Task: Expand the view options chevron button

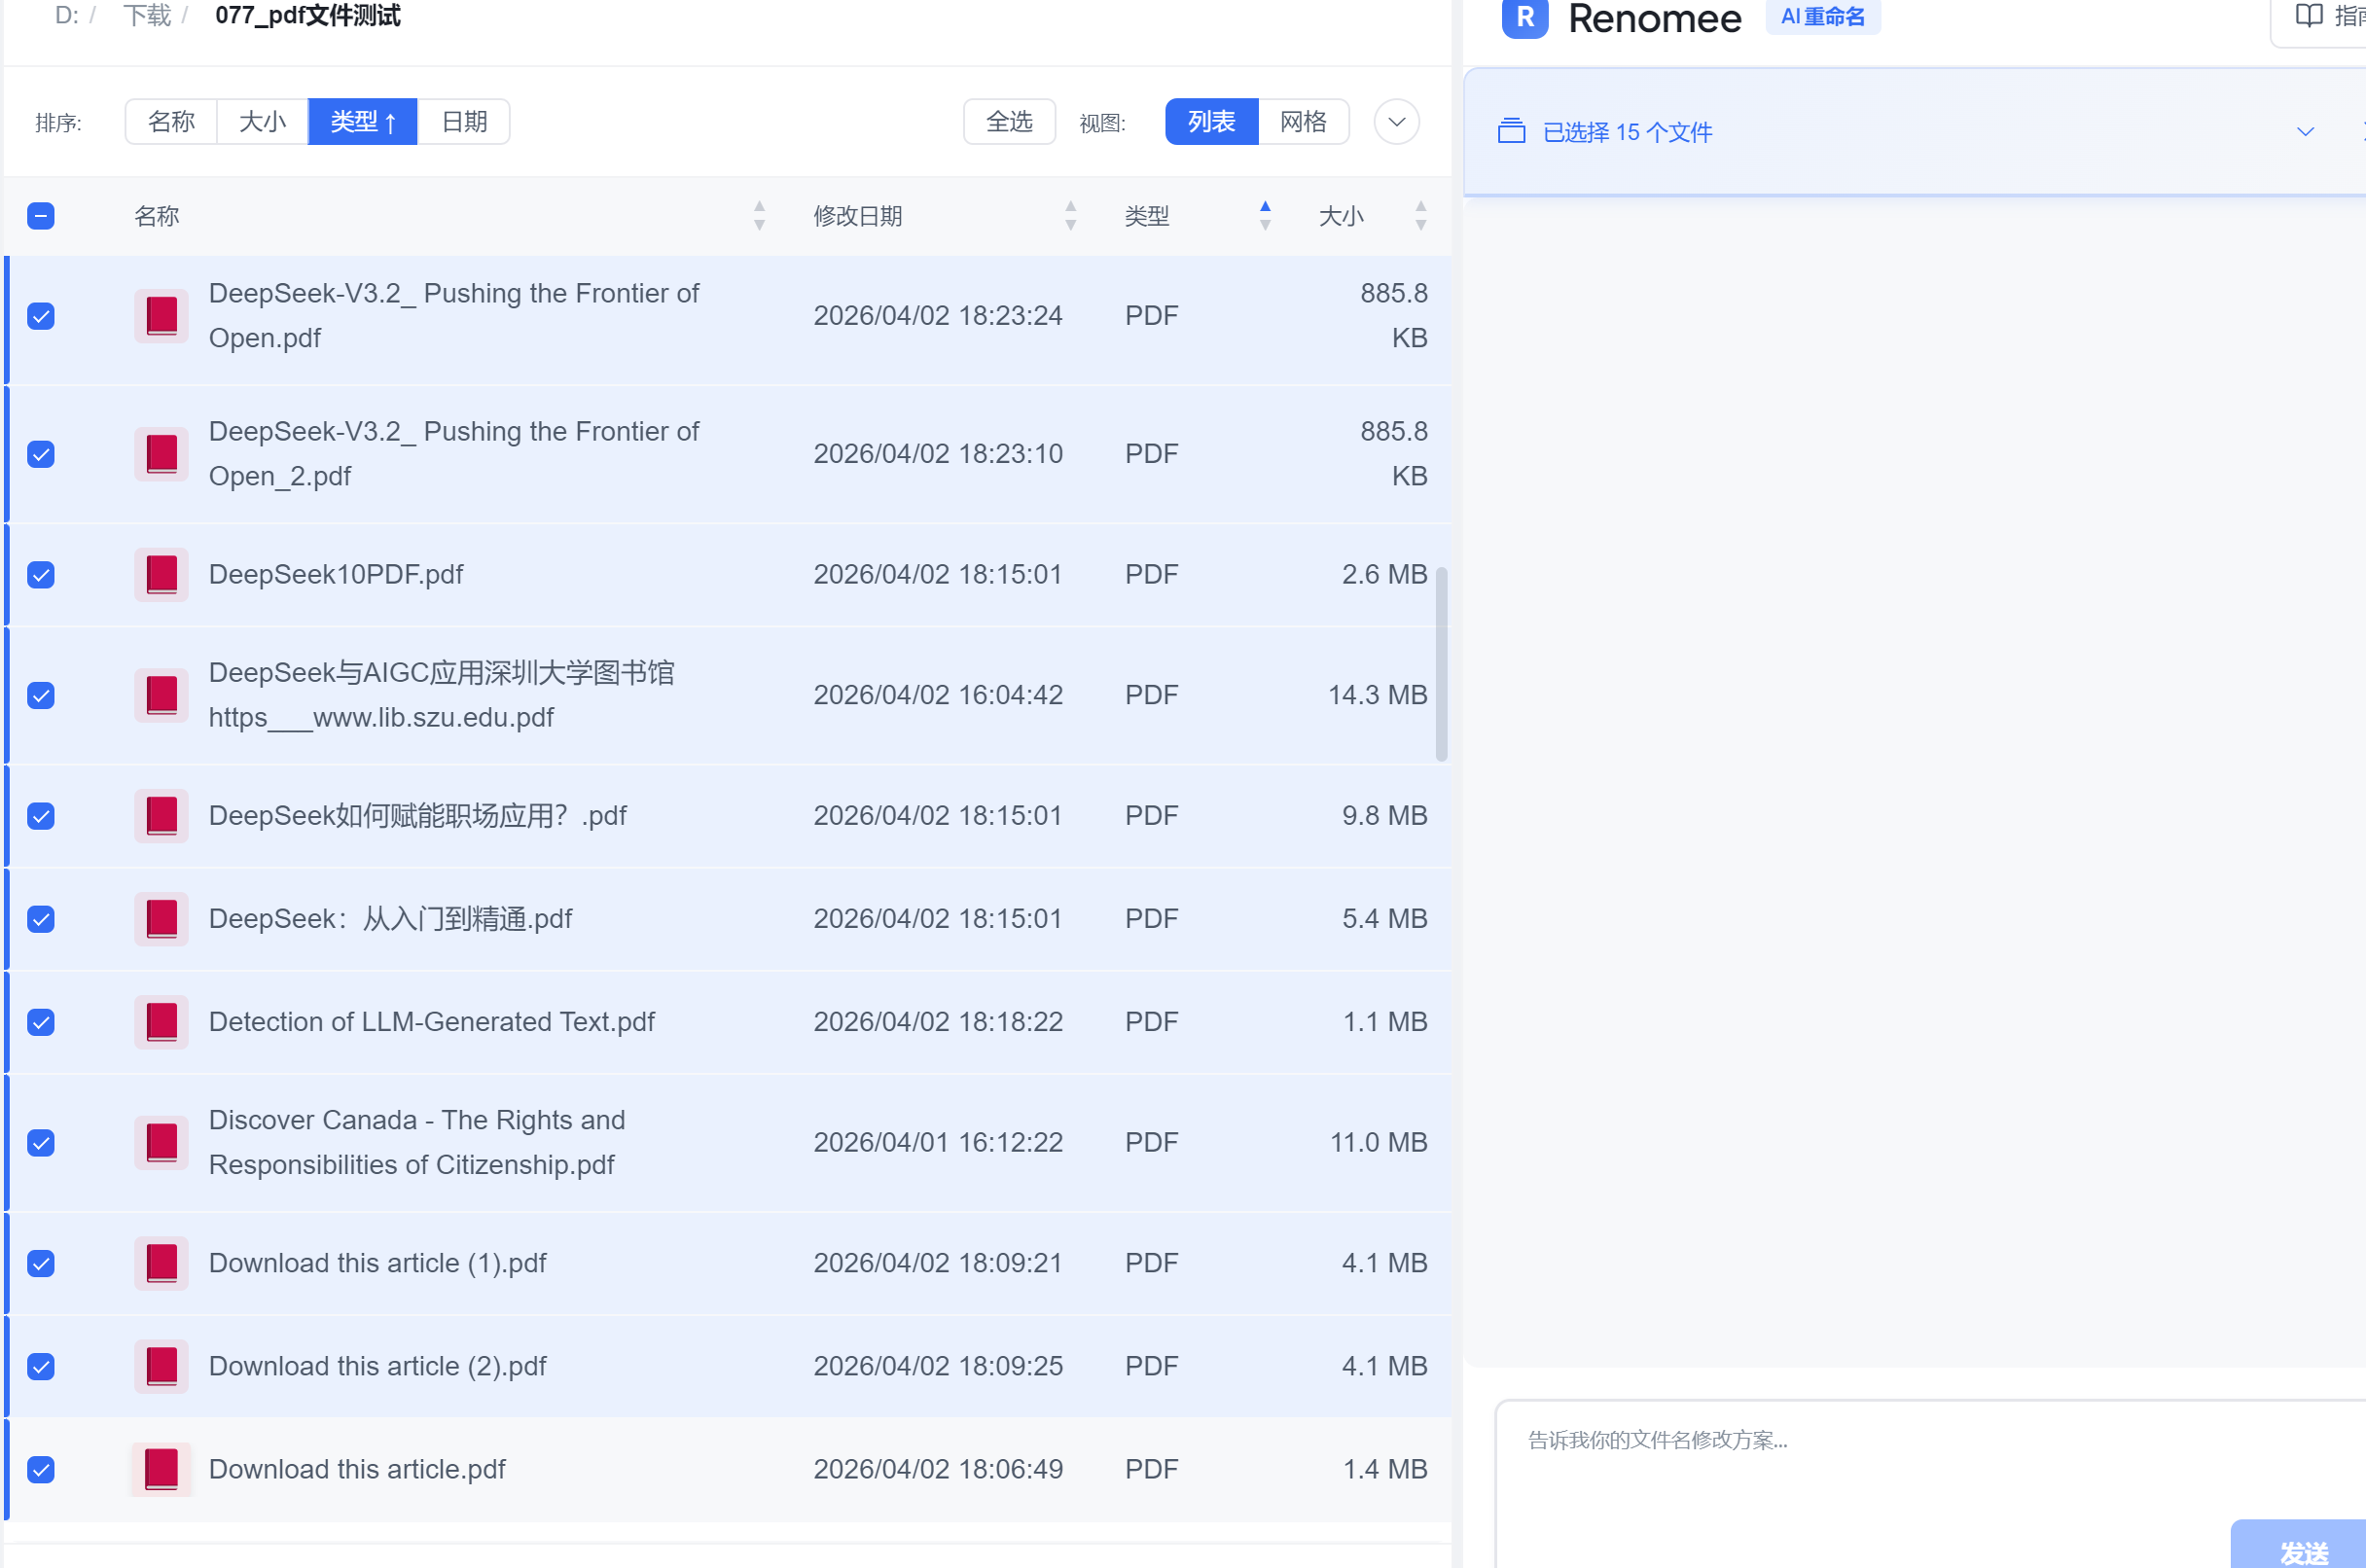Action: pyautogui.click(x=1396, y=122)
